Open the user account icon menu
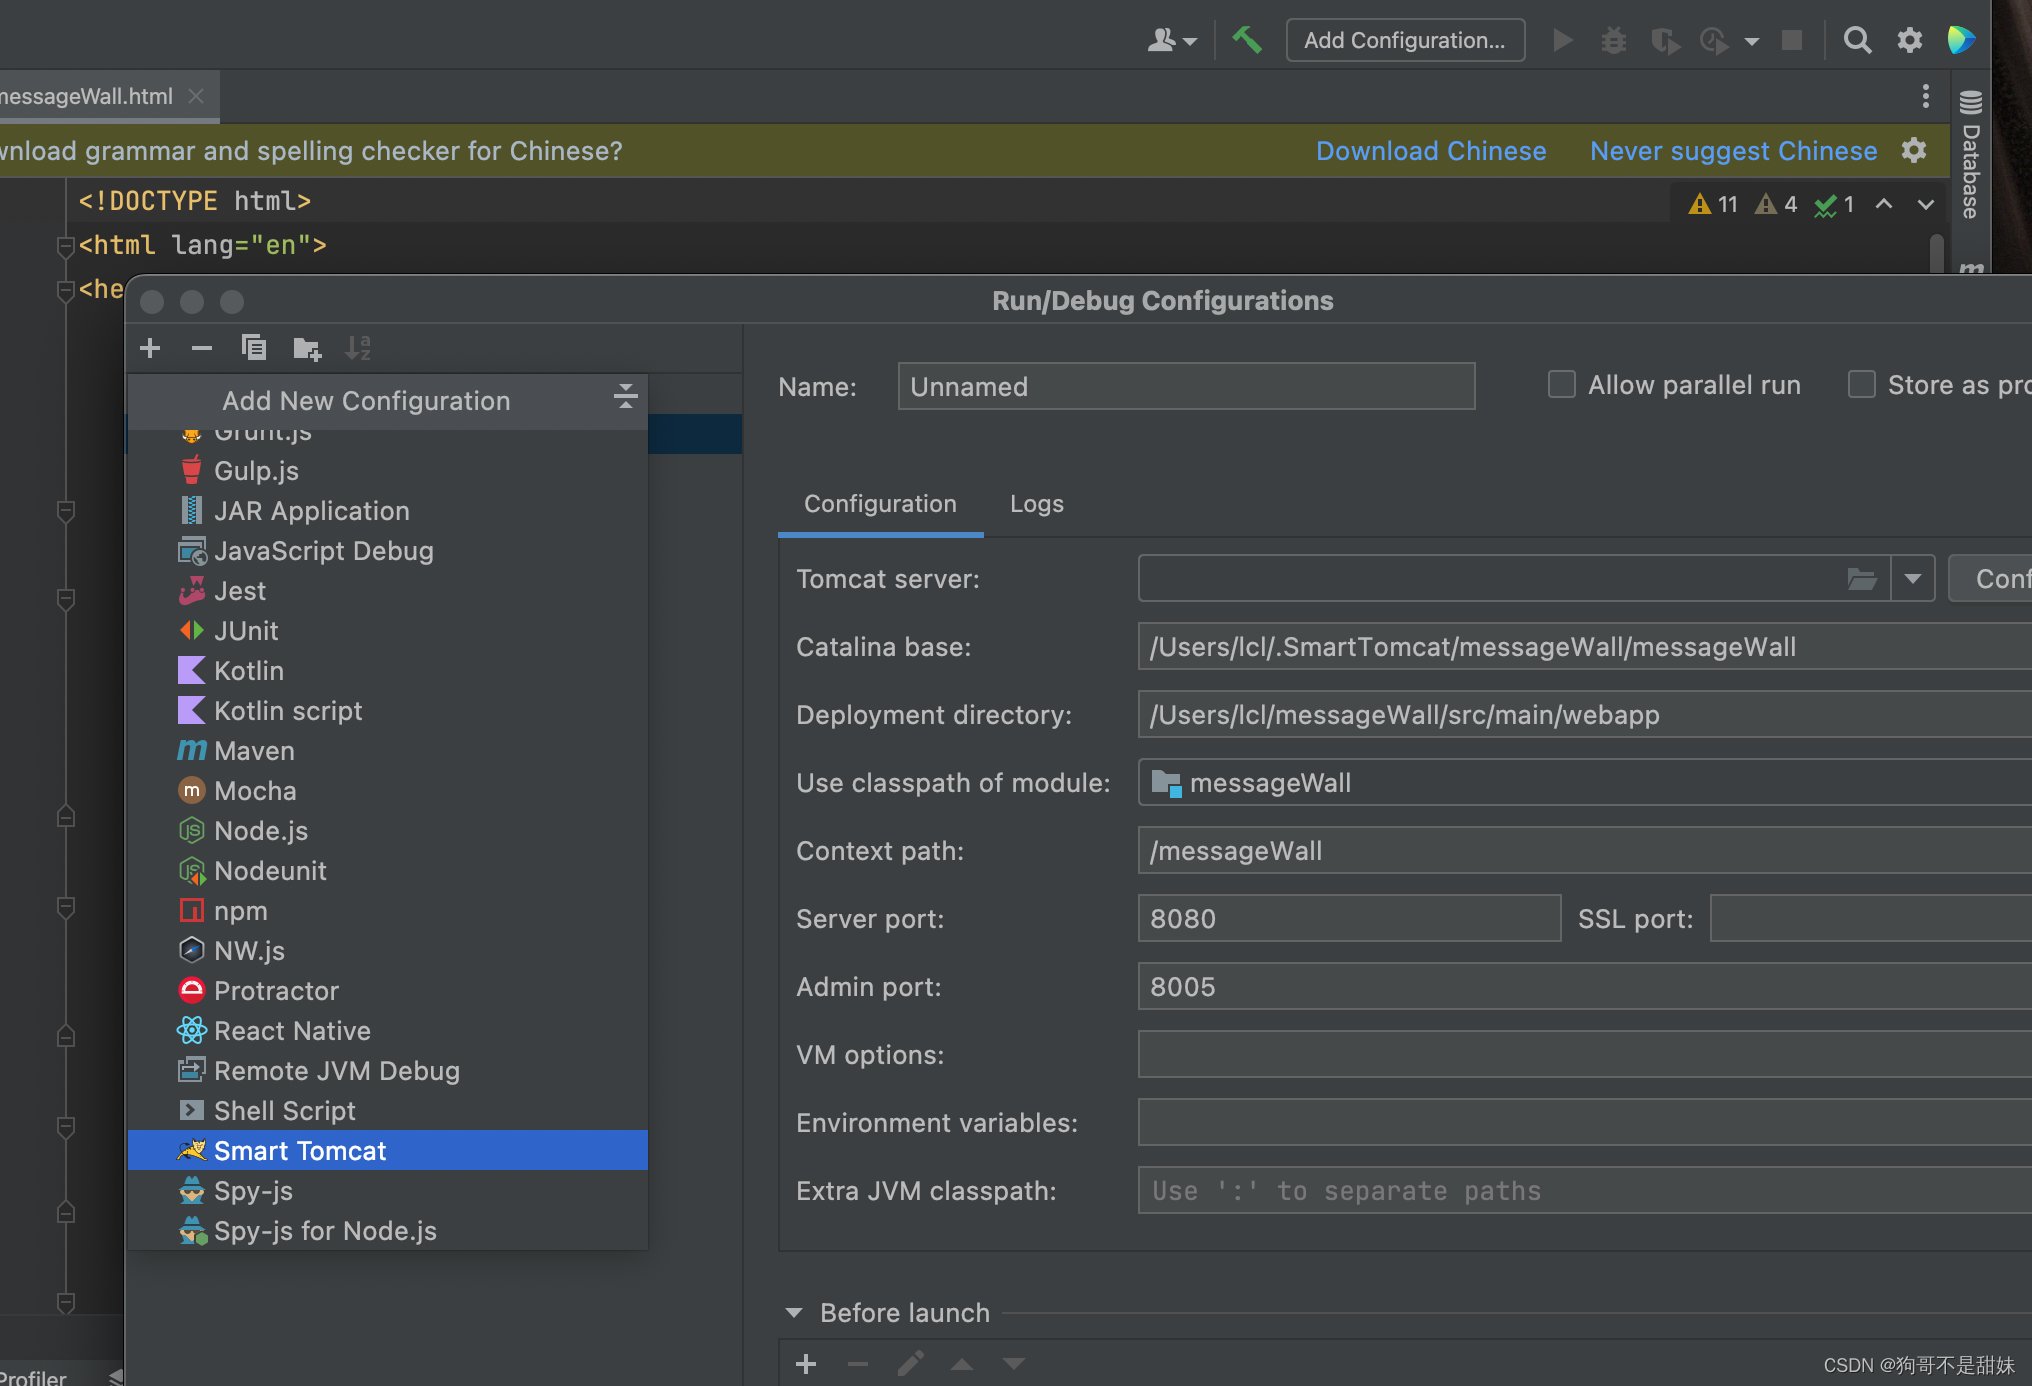Screen dimensions: 2032x1386 tap(1171, 40)
